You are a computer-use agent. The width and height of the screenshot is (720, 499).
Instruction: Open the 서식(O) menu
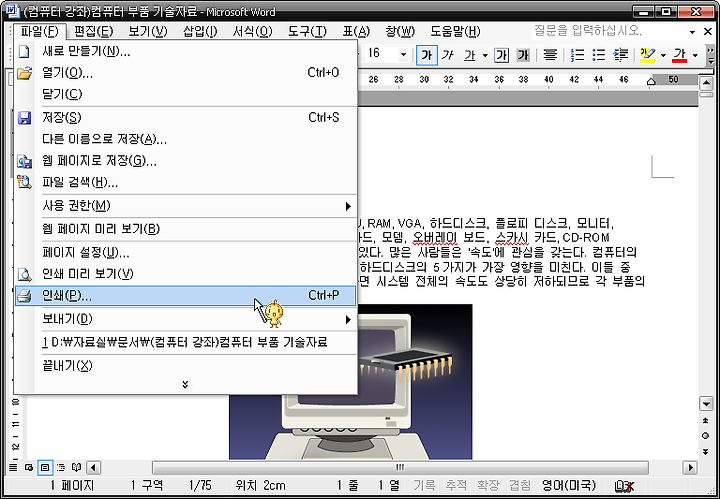tap(253, 31)
